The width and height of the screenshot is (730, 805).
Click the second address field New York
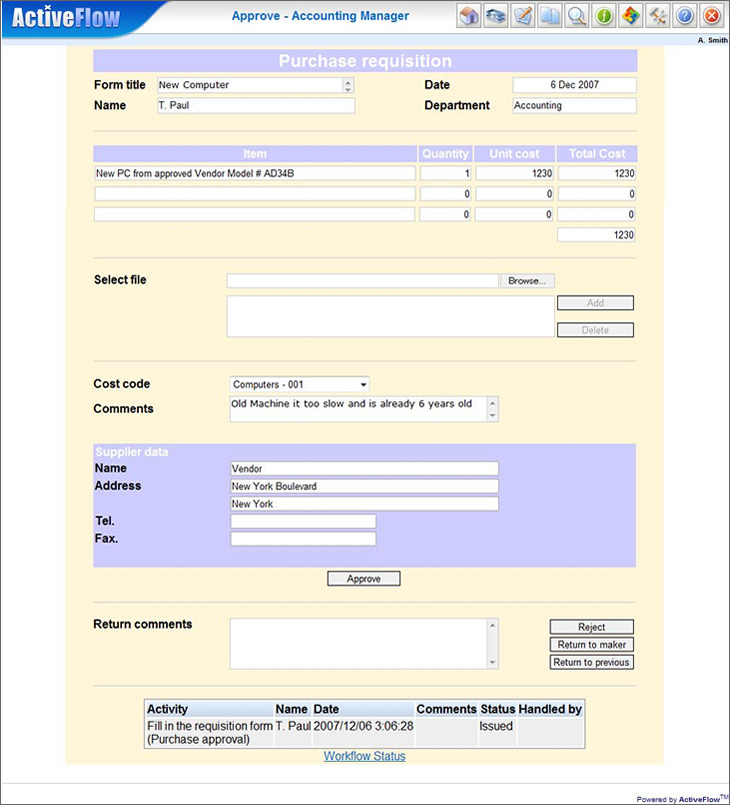click(x=364, y=504)
